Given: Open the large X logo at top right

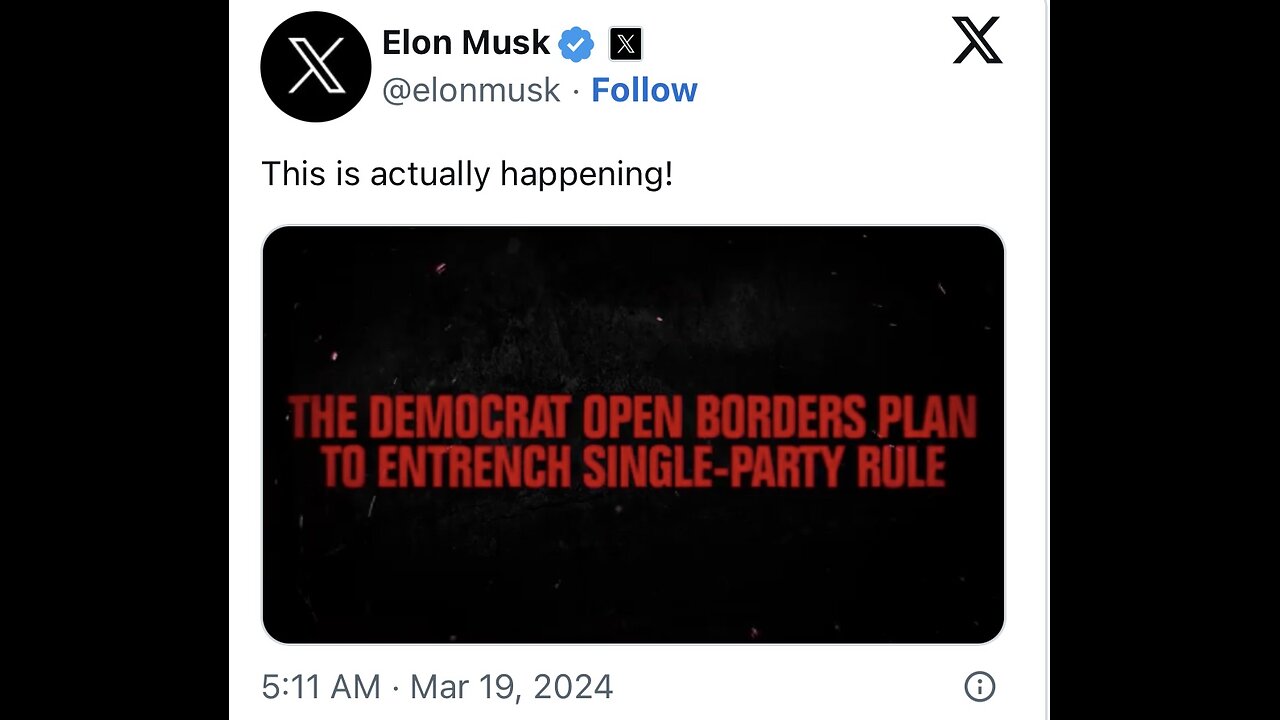Looking at the screenshot, I should coord(977,41).
